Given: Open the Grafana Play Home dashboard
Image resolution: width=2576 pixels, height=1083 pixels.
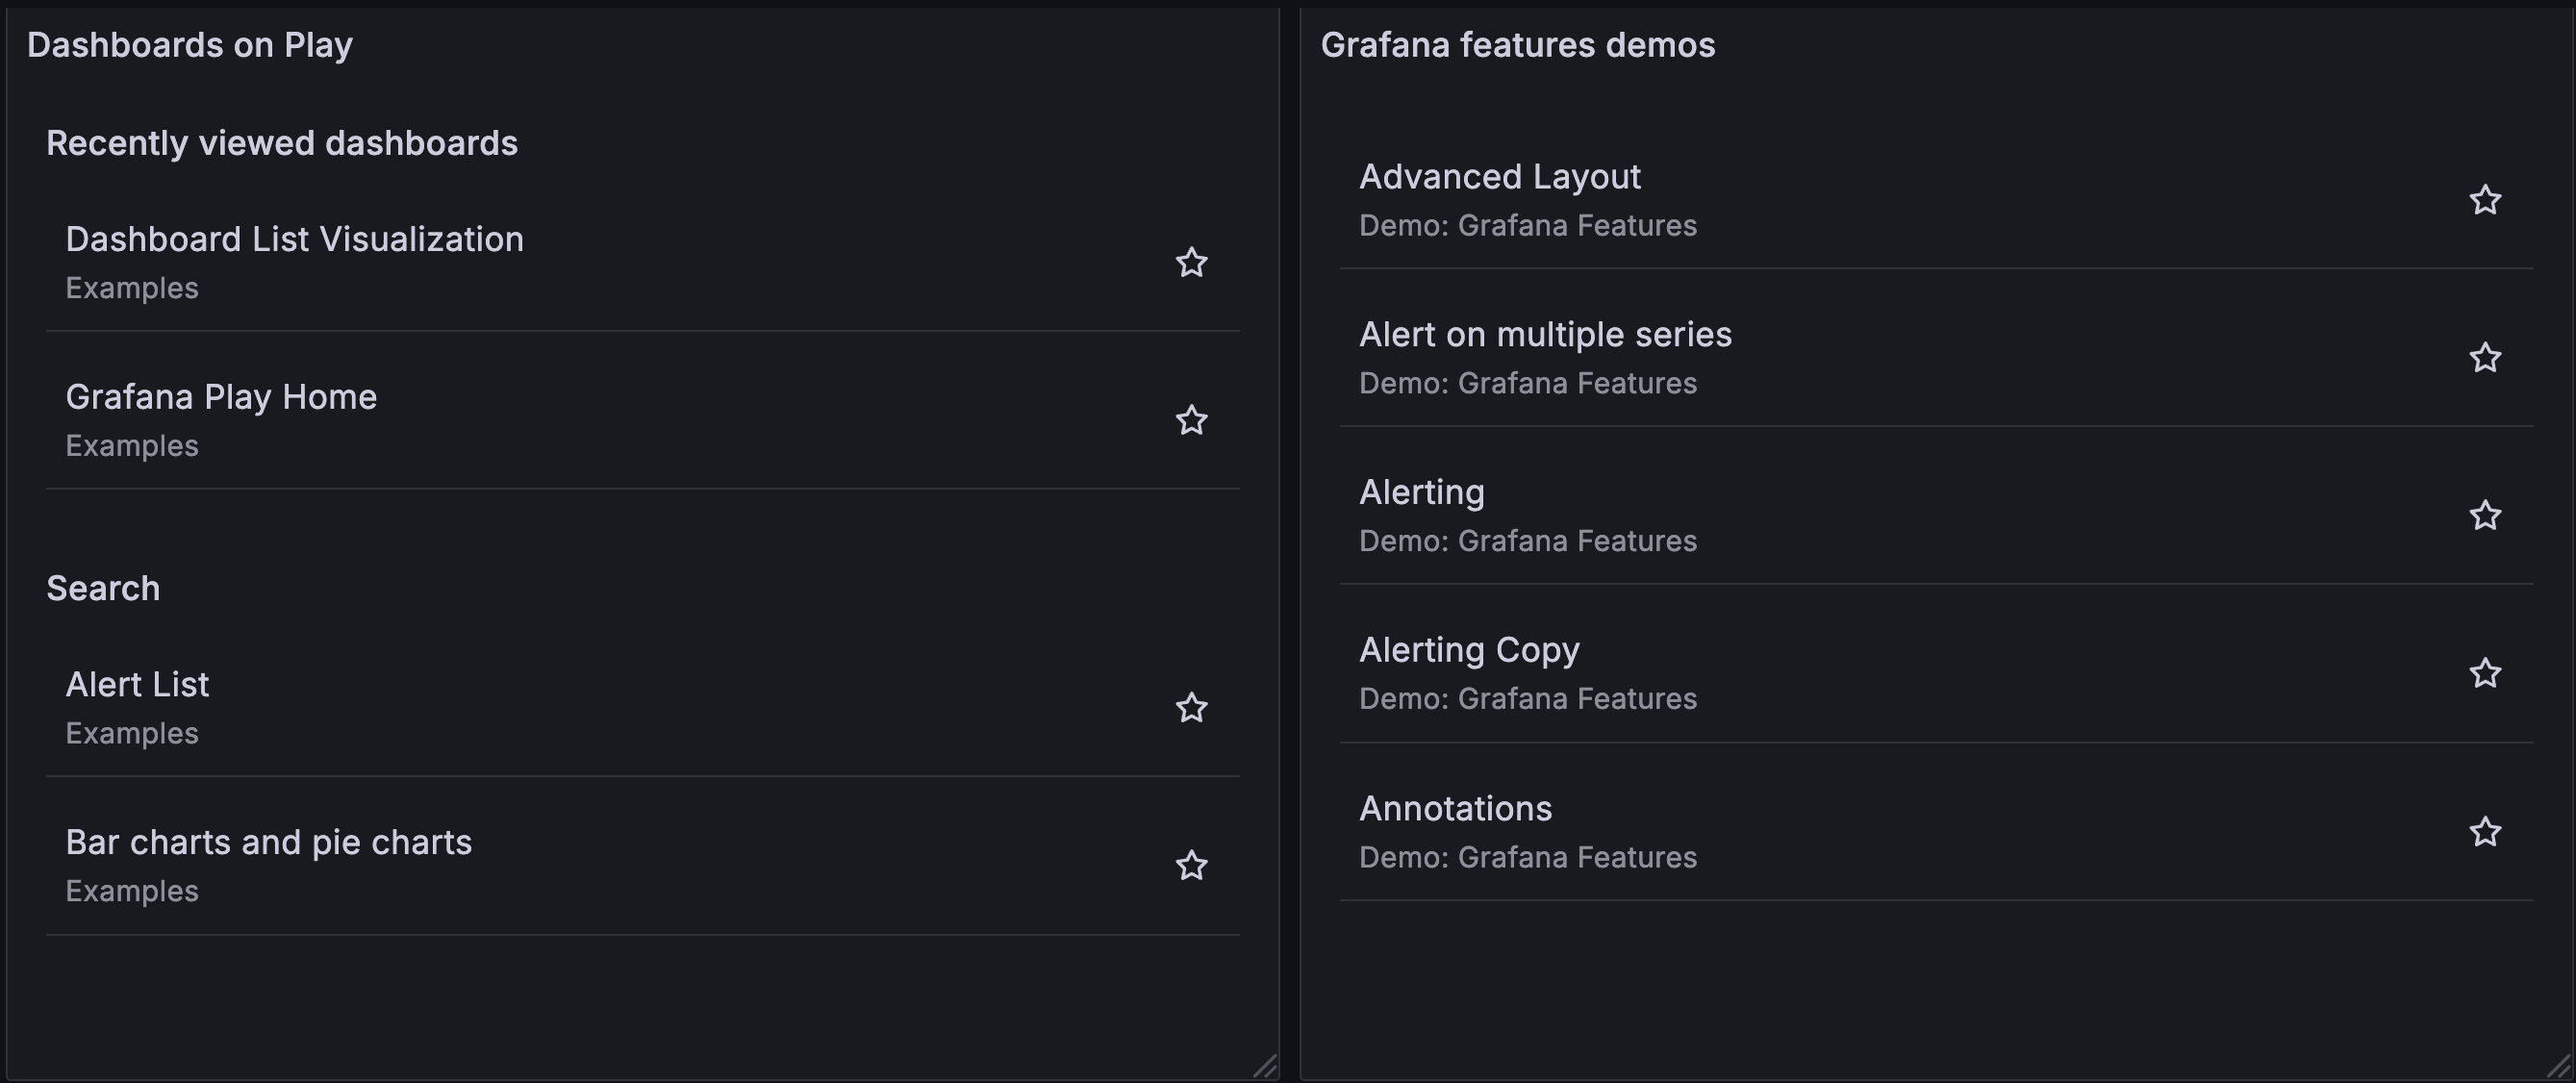Looking at the screenshot, I should coord(221,396).
